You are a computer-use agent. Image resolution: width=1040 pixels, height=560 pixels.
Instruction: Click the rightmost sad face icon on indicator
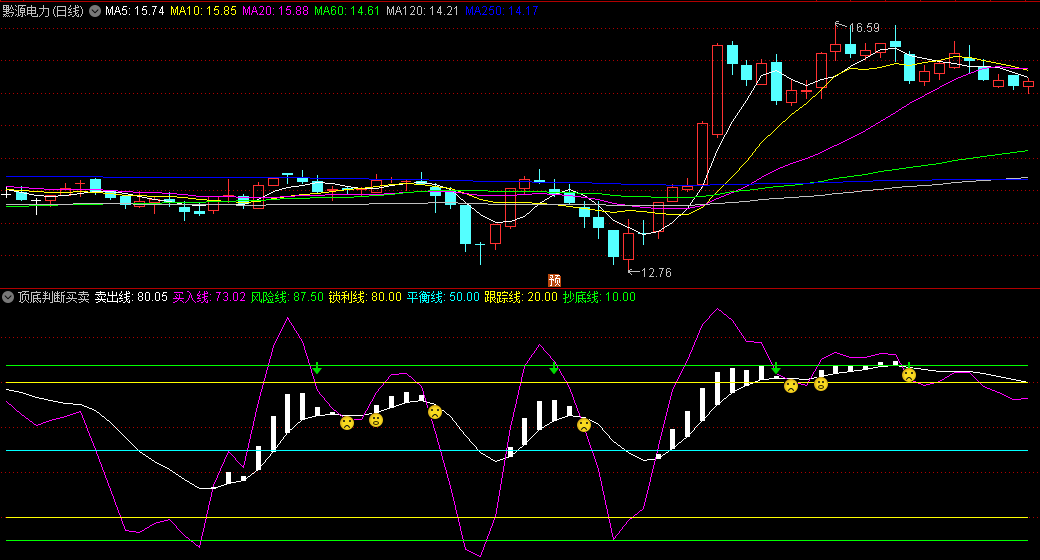tap(909, 375)
